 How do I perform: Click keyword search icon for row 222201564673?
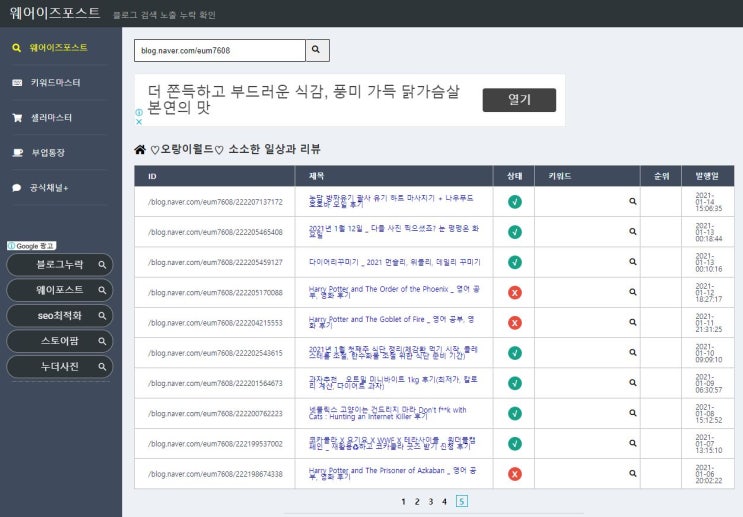(x=633, y=382)
